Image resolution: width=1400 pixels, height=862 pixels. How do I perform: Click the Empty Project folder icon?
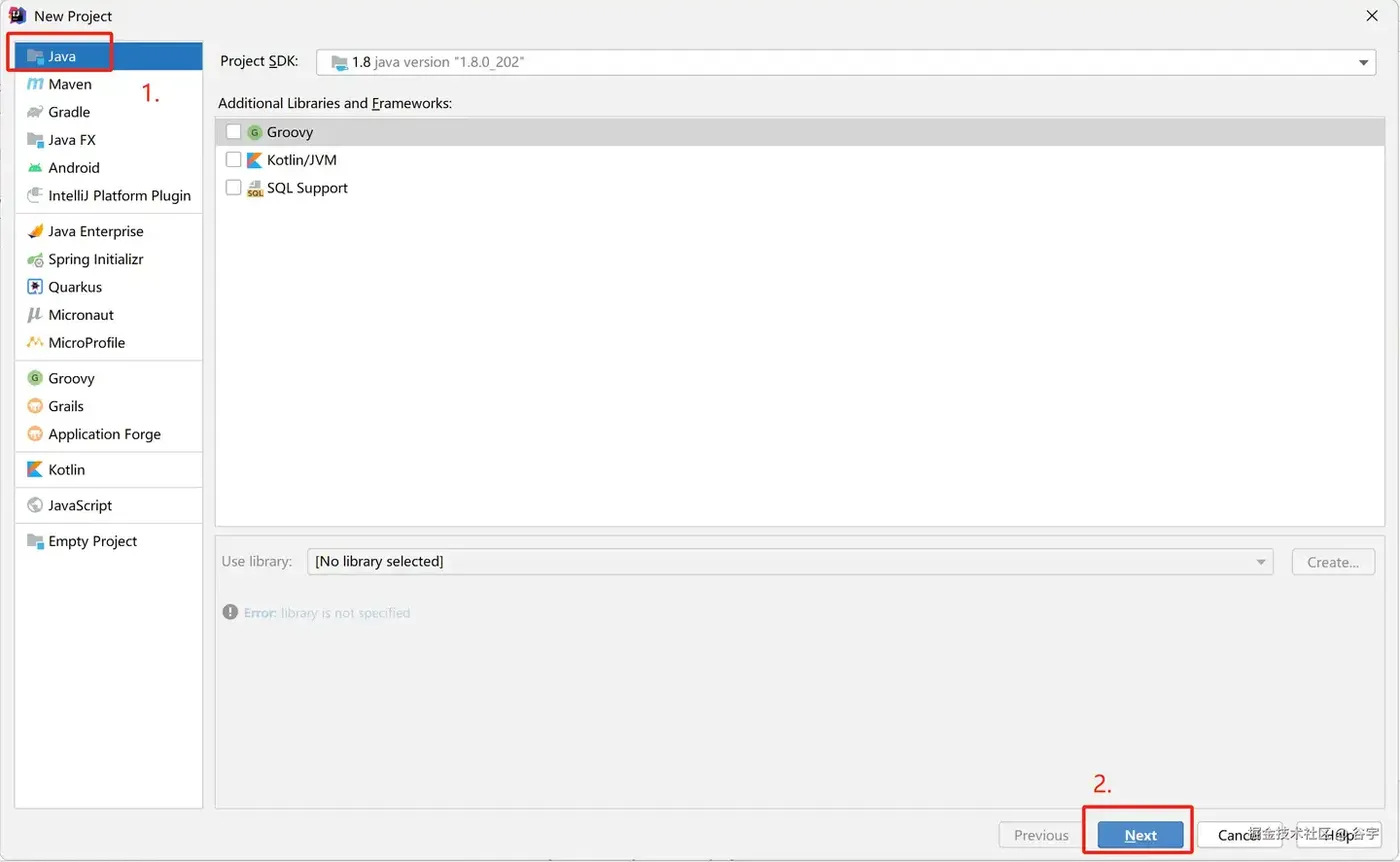(x=35, y=541)
